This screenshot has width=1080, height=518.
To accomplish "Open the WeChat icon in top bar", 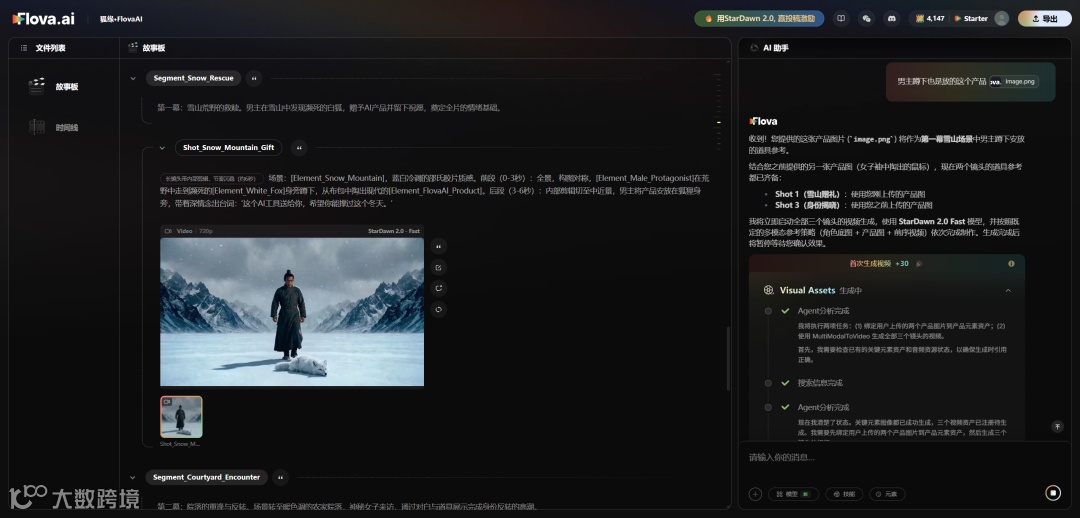I will pos(866,19).
